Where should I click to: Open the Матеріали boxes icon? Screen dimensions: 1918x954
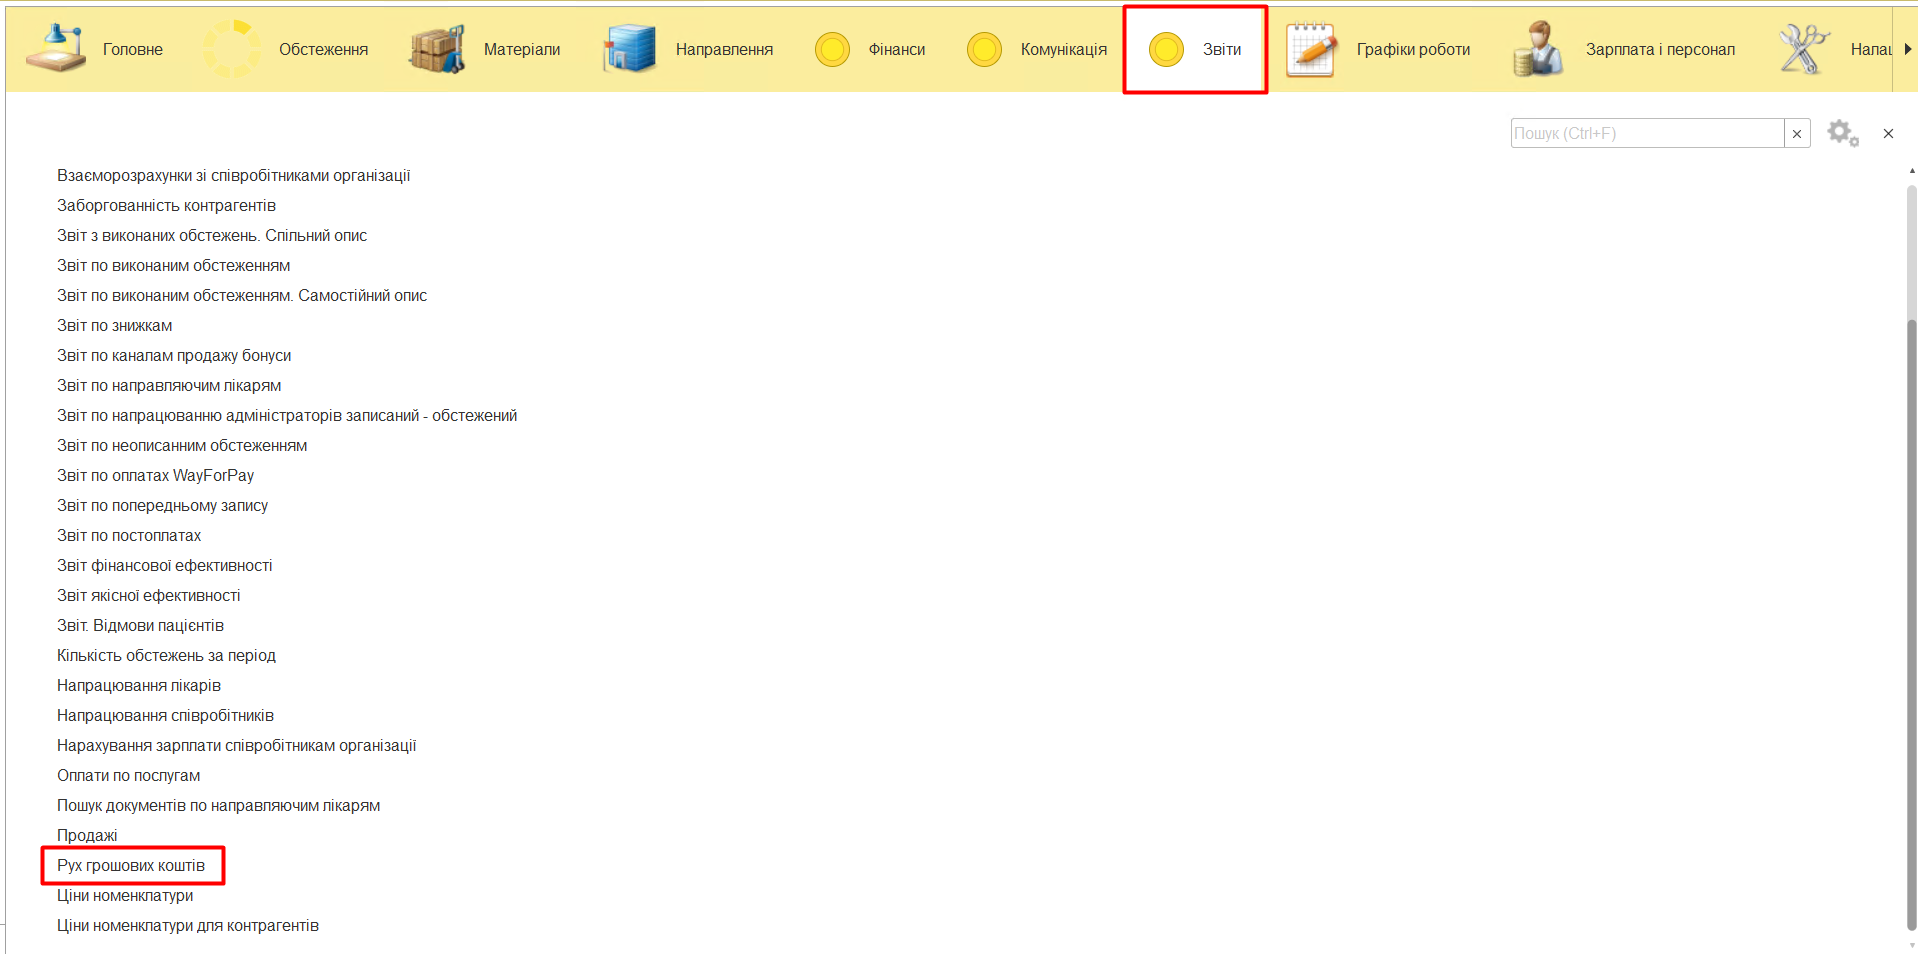tap(437, 49)
